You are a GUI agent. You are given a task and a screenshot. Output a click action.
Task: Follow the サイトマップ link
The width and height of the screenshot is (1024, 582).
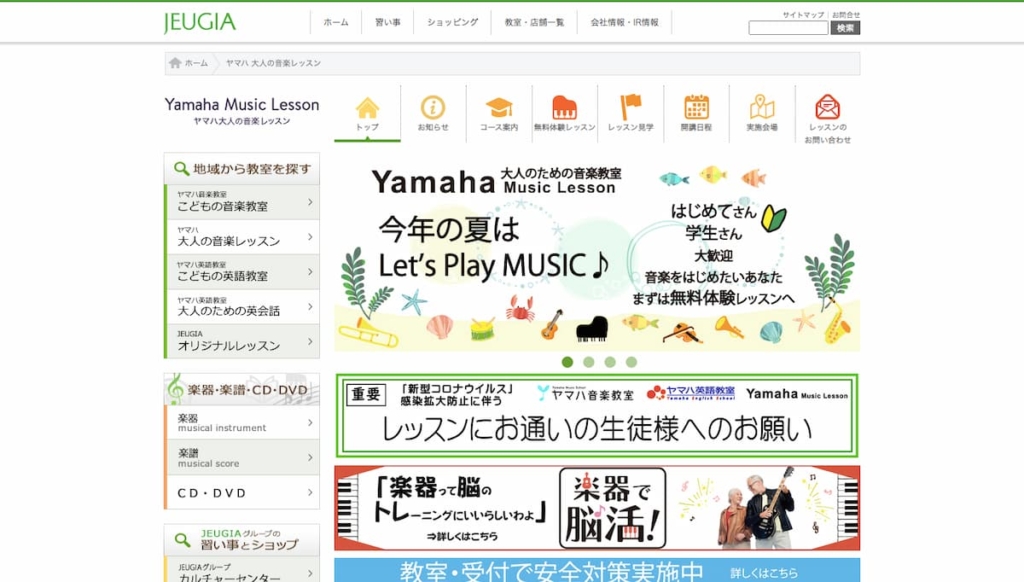click(803, 14)
